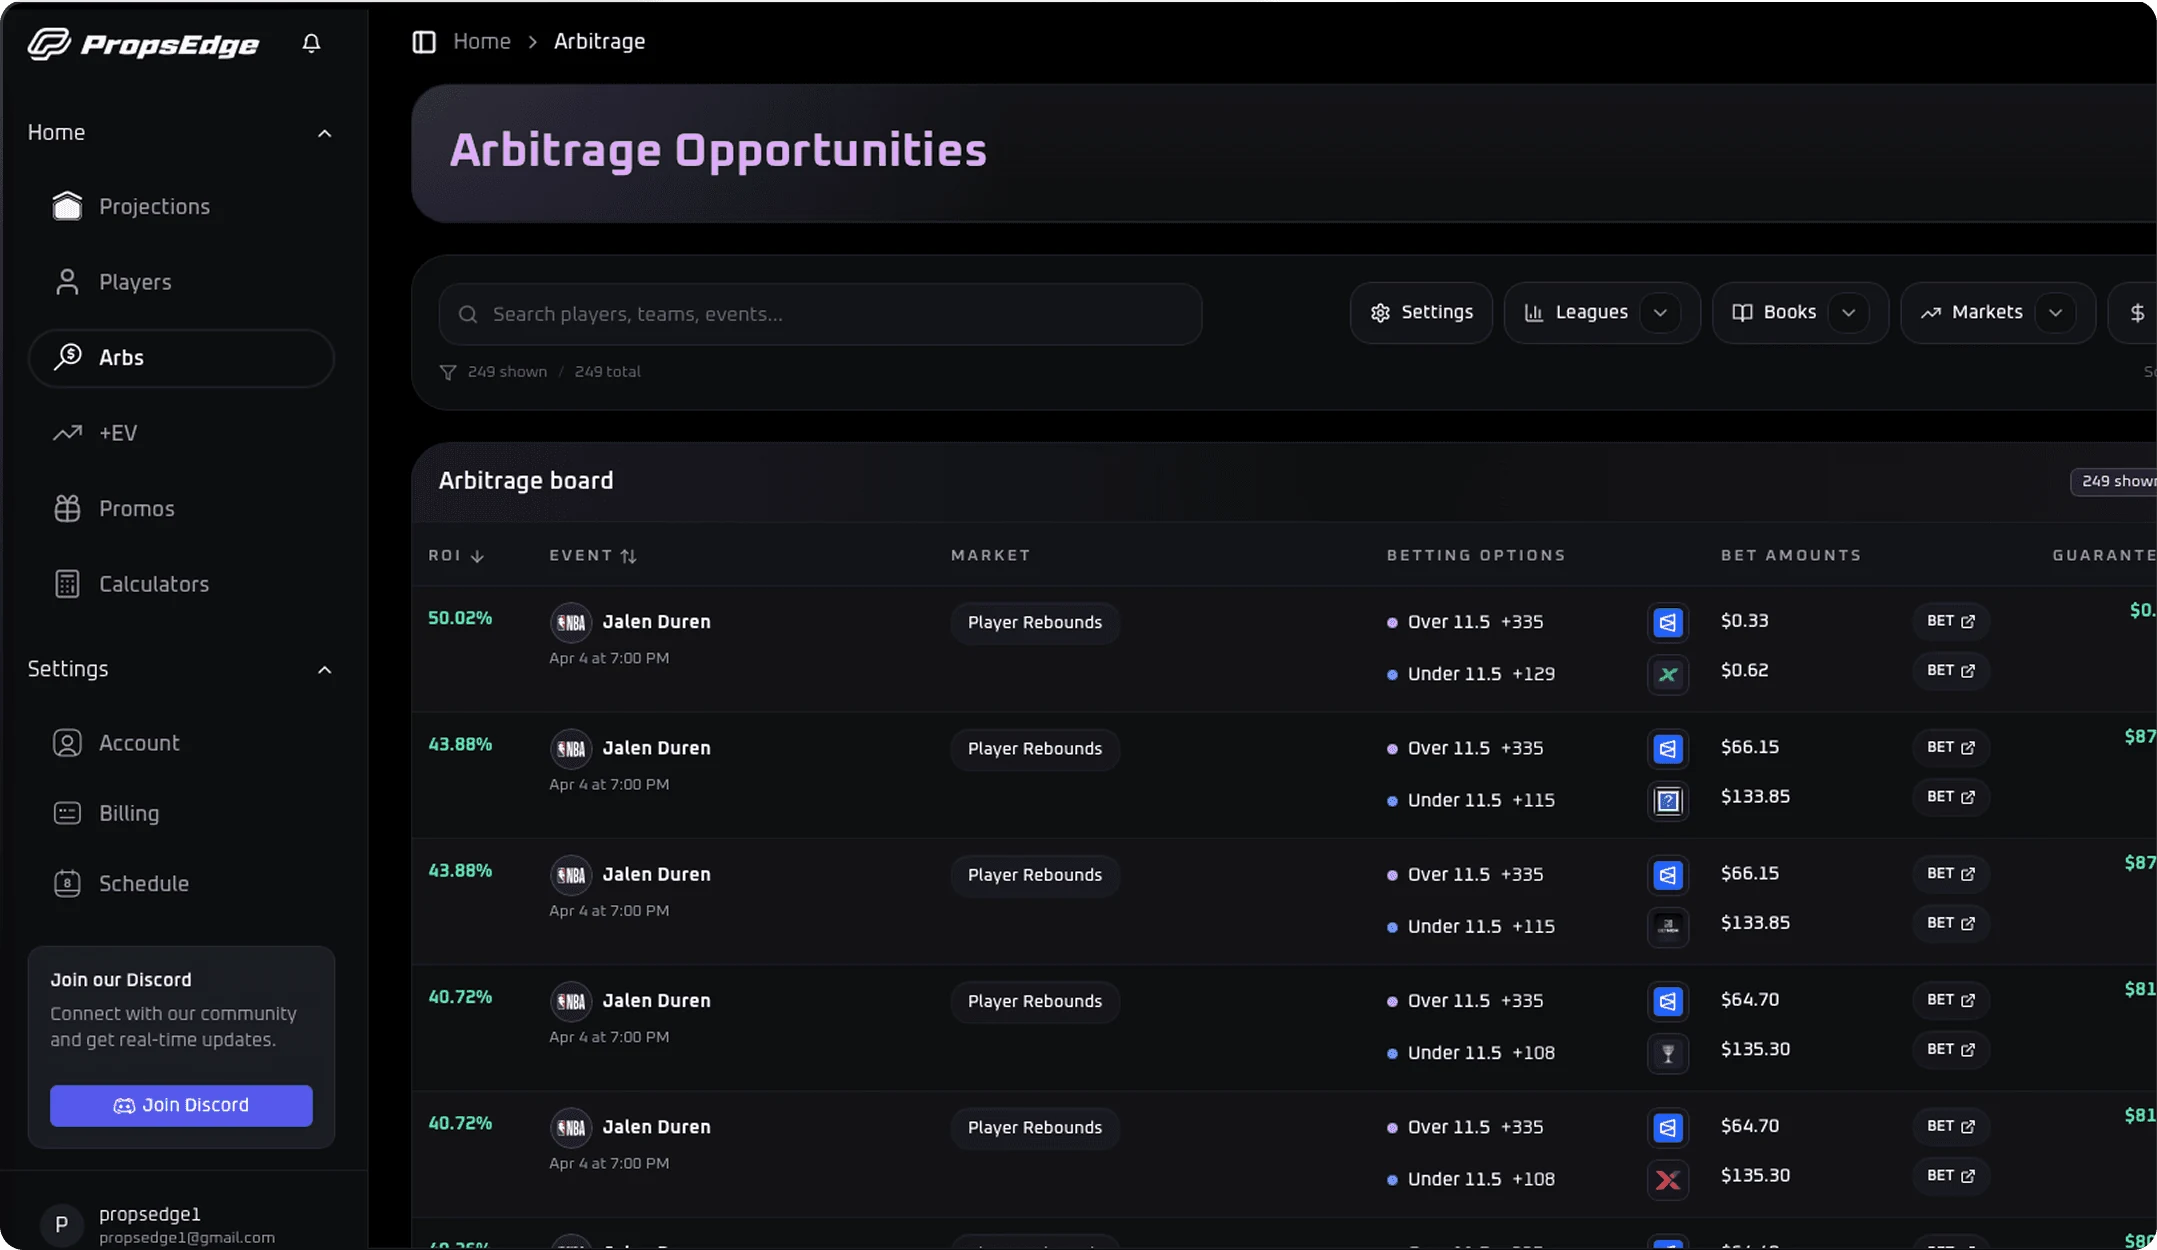
Task: Open Account settings
Action: (x=181, y=743)
